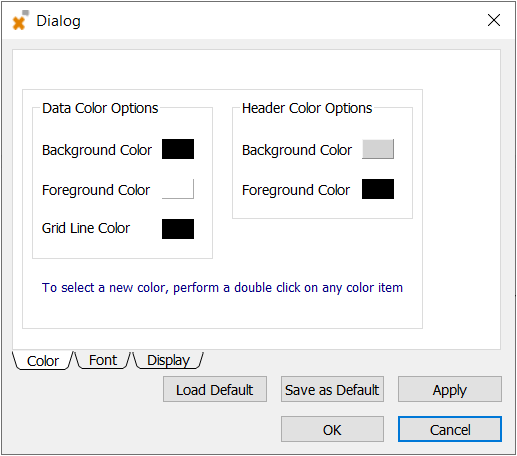Apply the color settings
517x456 pixels.
pyautogui.click(x=450, y=389)
